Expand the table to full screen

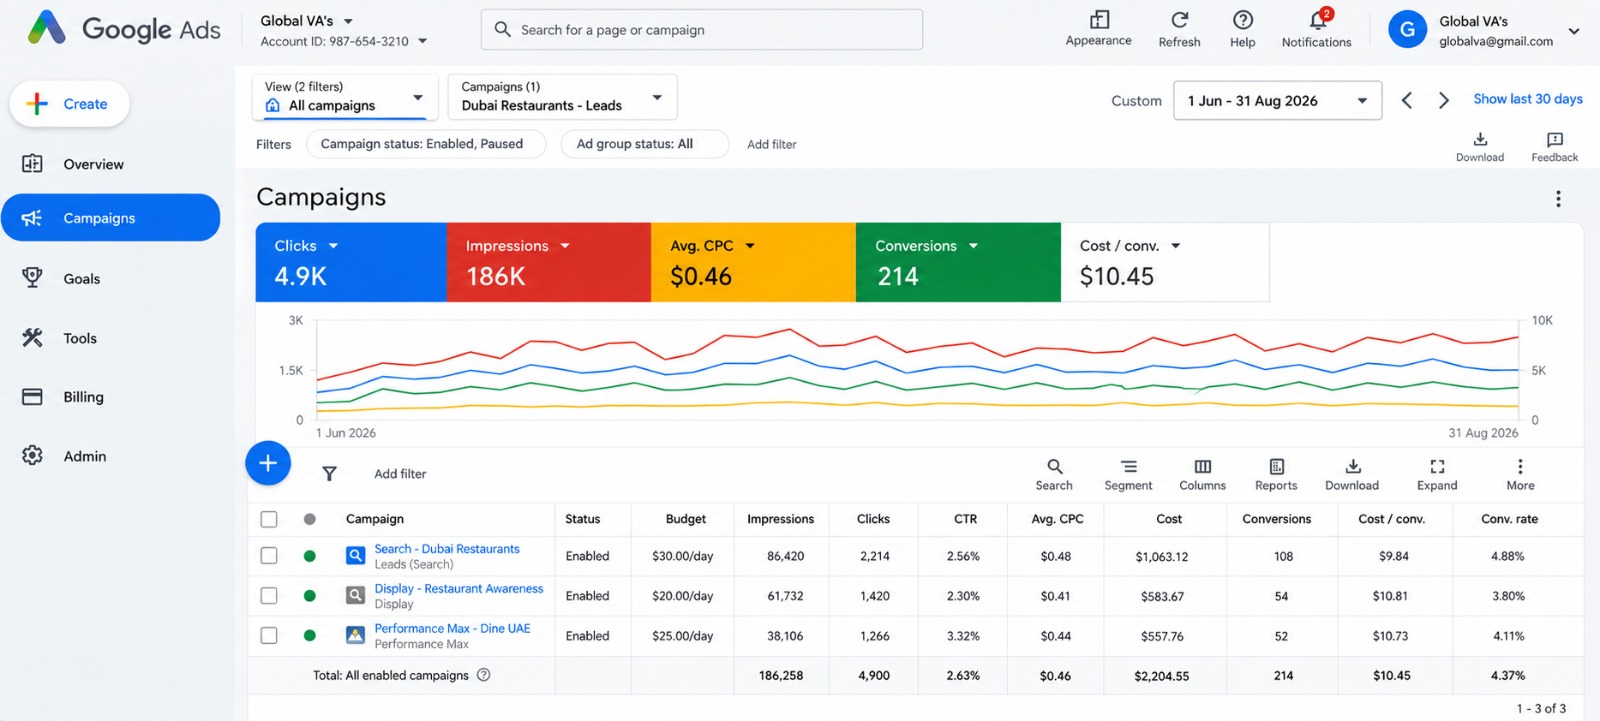click(1437, 474)
